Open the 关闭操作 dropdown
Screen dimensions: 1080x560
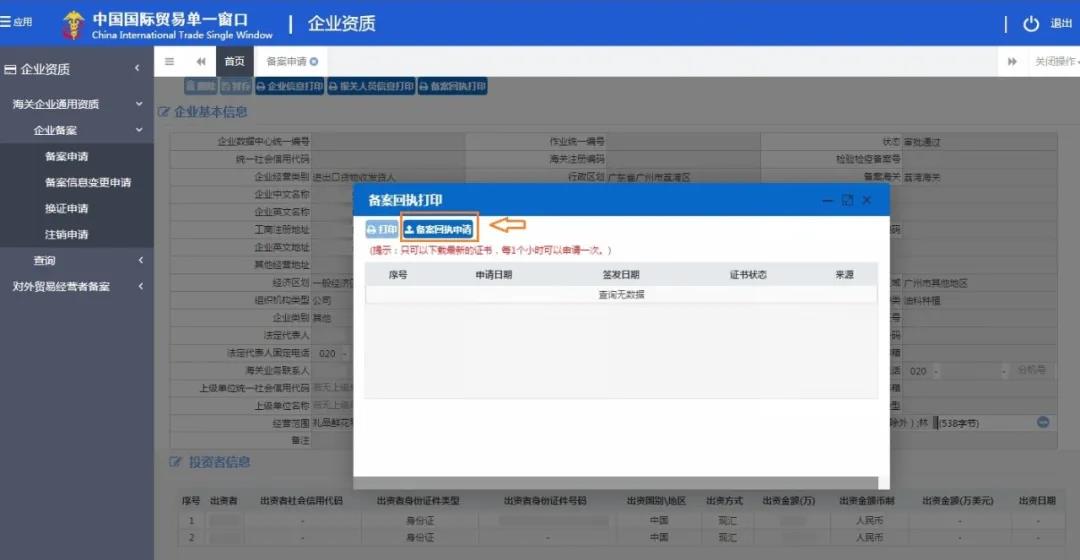tap(1055, 62)
